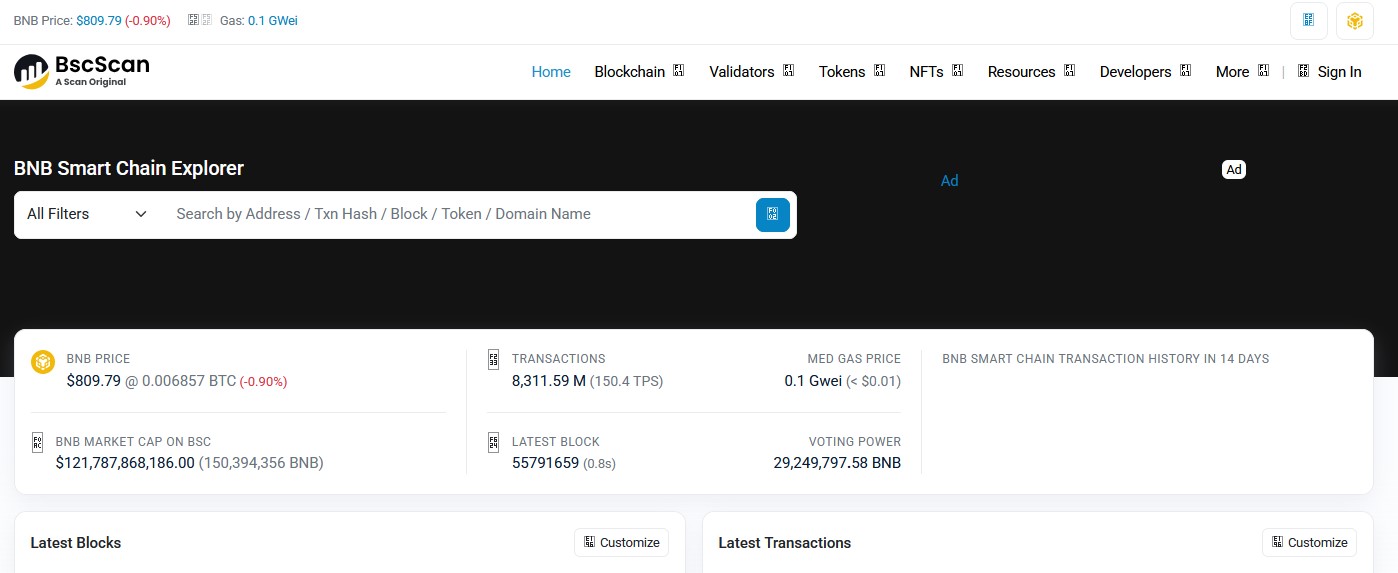Customize the Latest Transactions panel
The image size is (1398, 573).
point(1309,542)
